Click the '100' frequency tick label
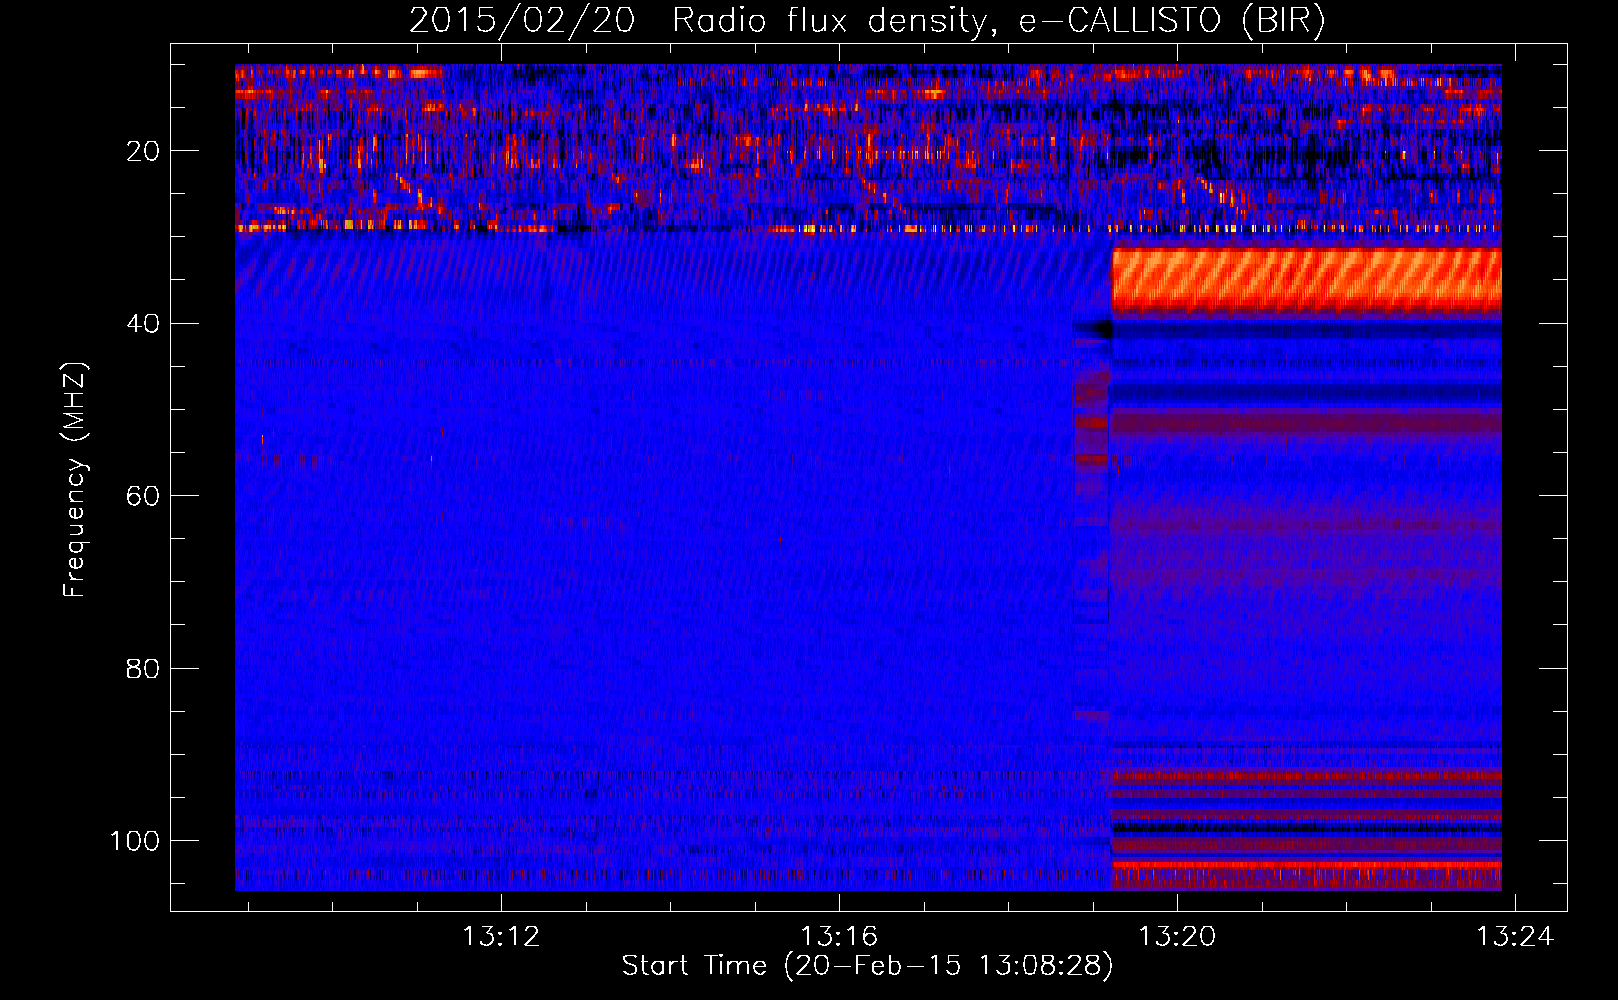The width and height of the screenshot is (1618, 1000). (x=135, y=841)
